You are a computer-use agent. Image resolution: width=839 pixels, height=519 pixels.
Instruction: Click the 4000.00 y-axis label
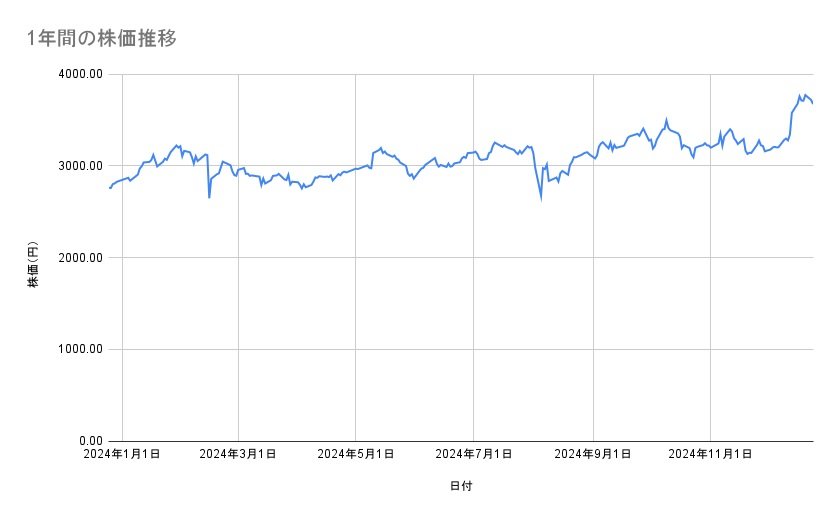78,74
